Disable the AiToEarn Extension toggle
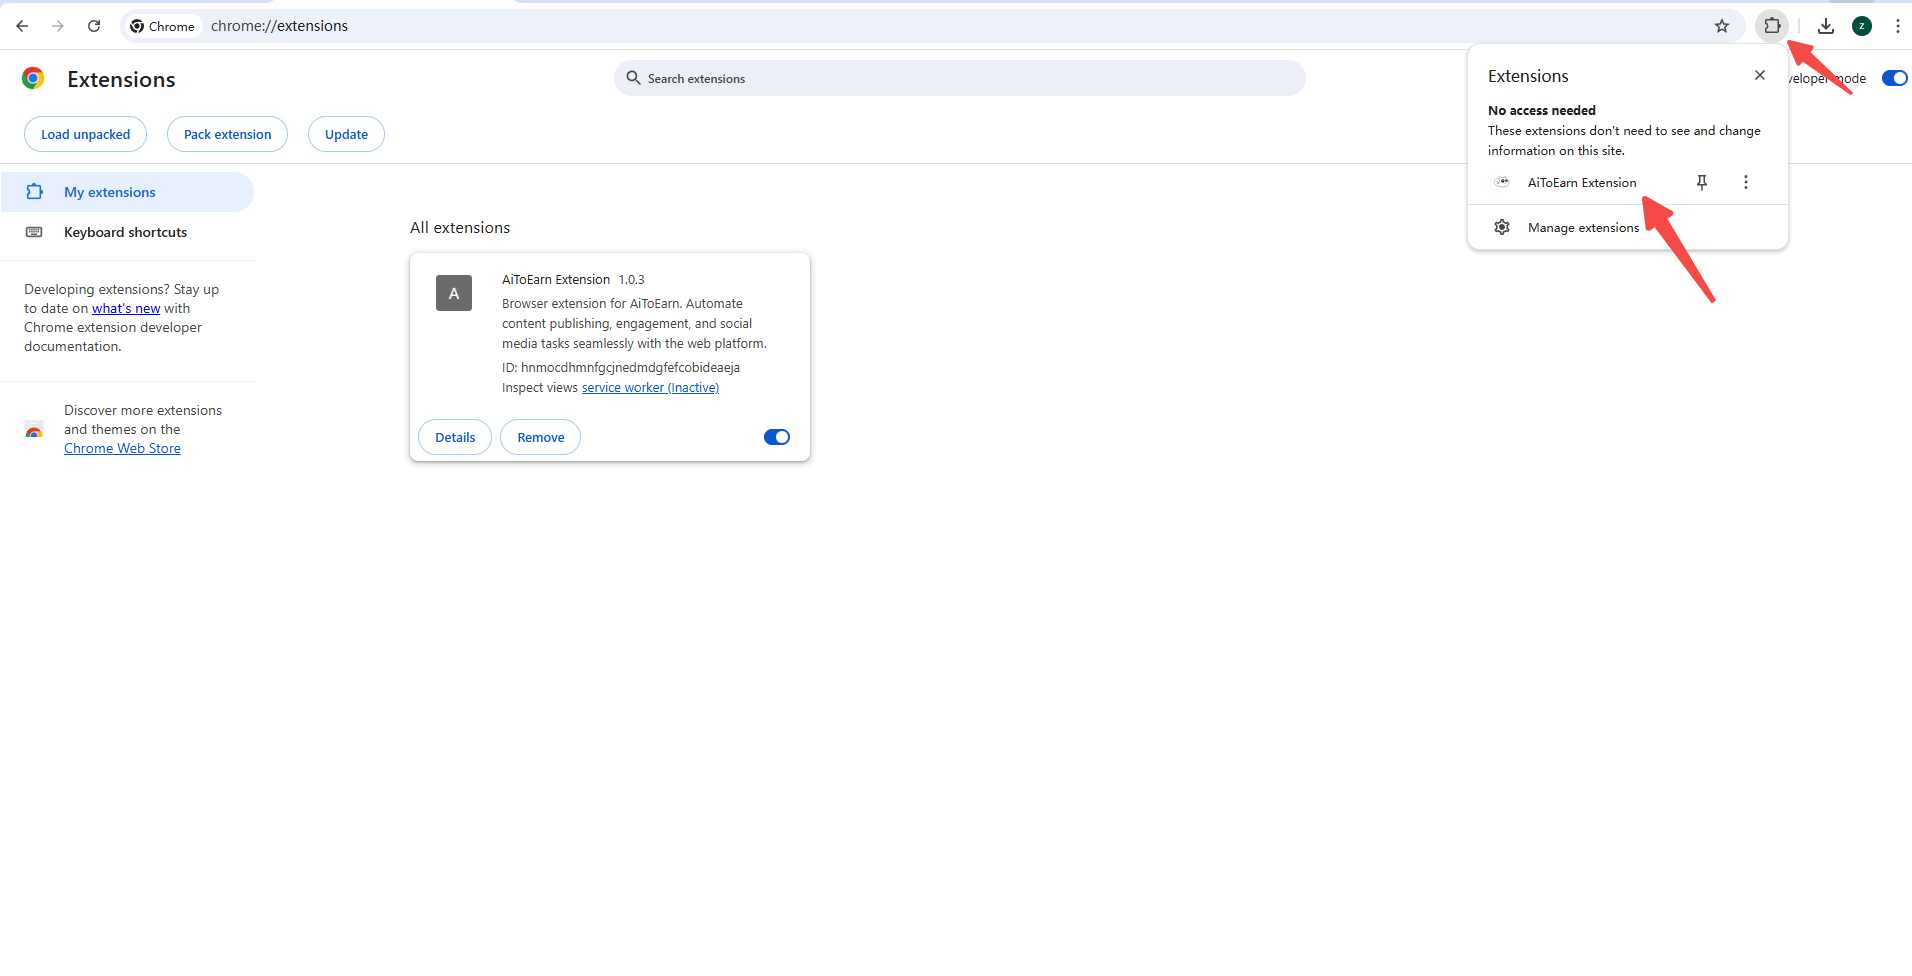The width and height of the screenshot is (1912, 976). 777,437
